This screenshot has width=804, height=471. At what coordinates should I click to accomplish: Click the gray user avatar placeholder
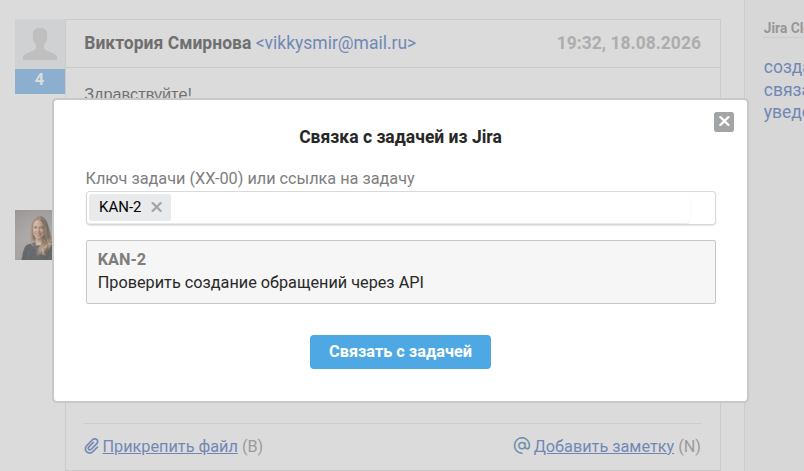[40, 44]
